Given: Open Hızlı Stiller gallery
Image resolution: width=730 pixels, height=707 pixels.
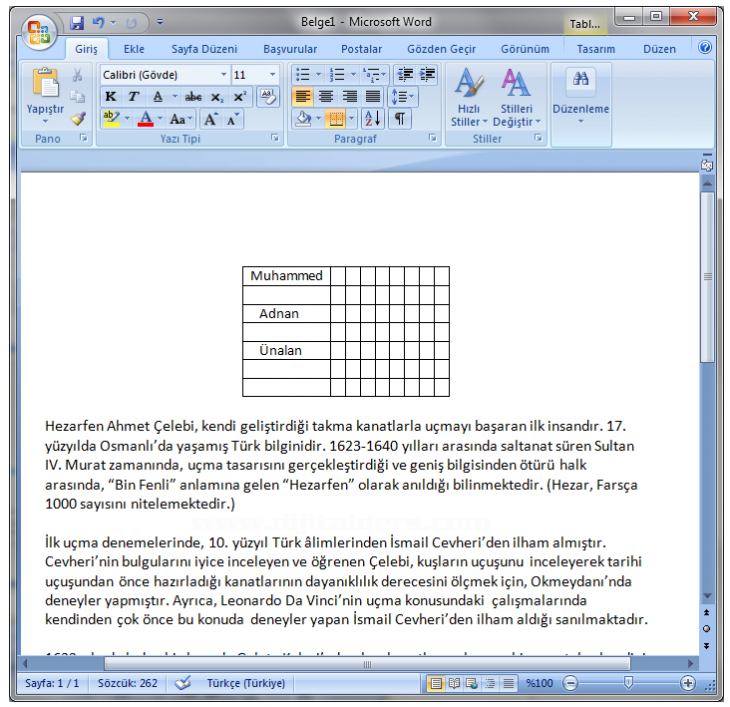Looking at the screenshot, I should (x=468, y=98).
